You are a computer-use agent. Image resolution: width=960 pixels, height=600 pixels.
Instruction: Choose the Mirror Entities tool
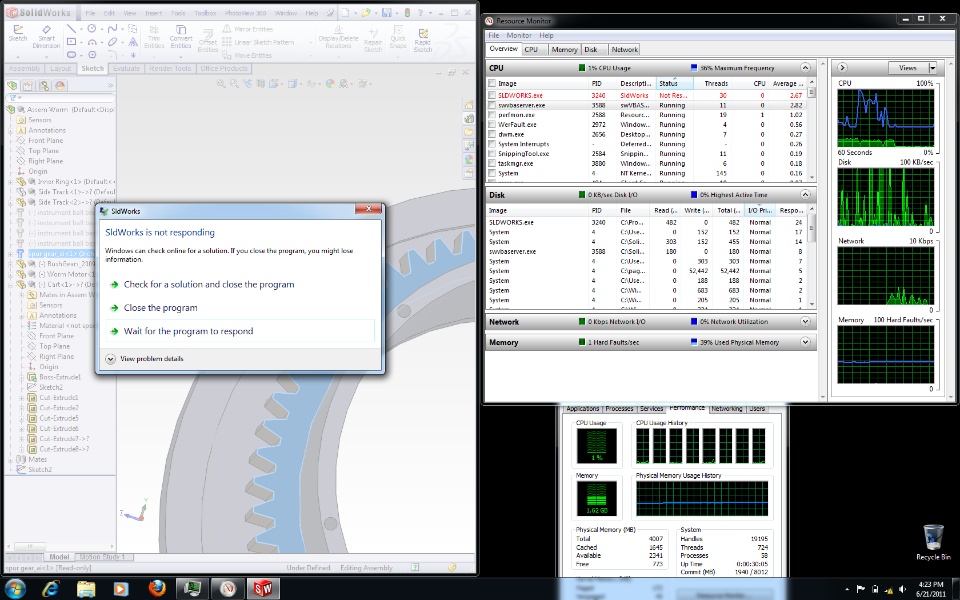pyautogui.click(x=248, y=29)
